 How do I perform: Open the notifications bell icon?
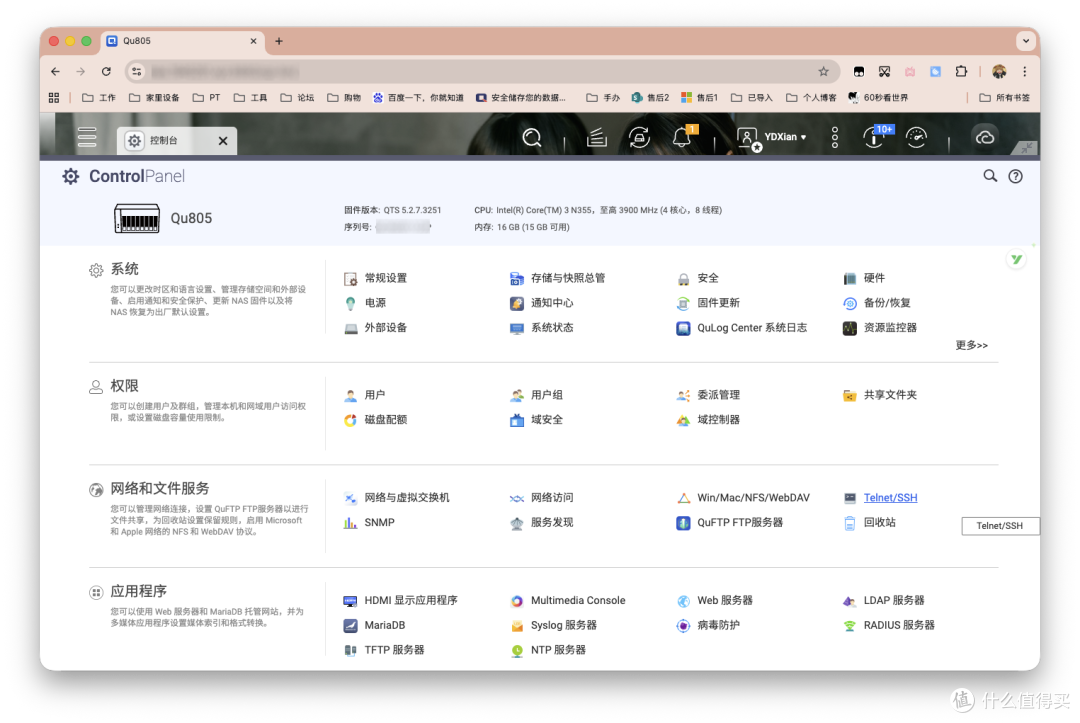683,137
